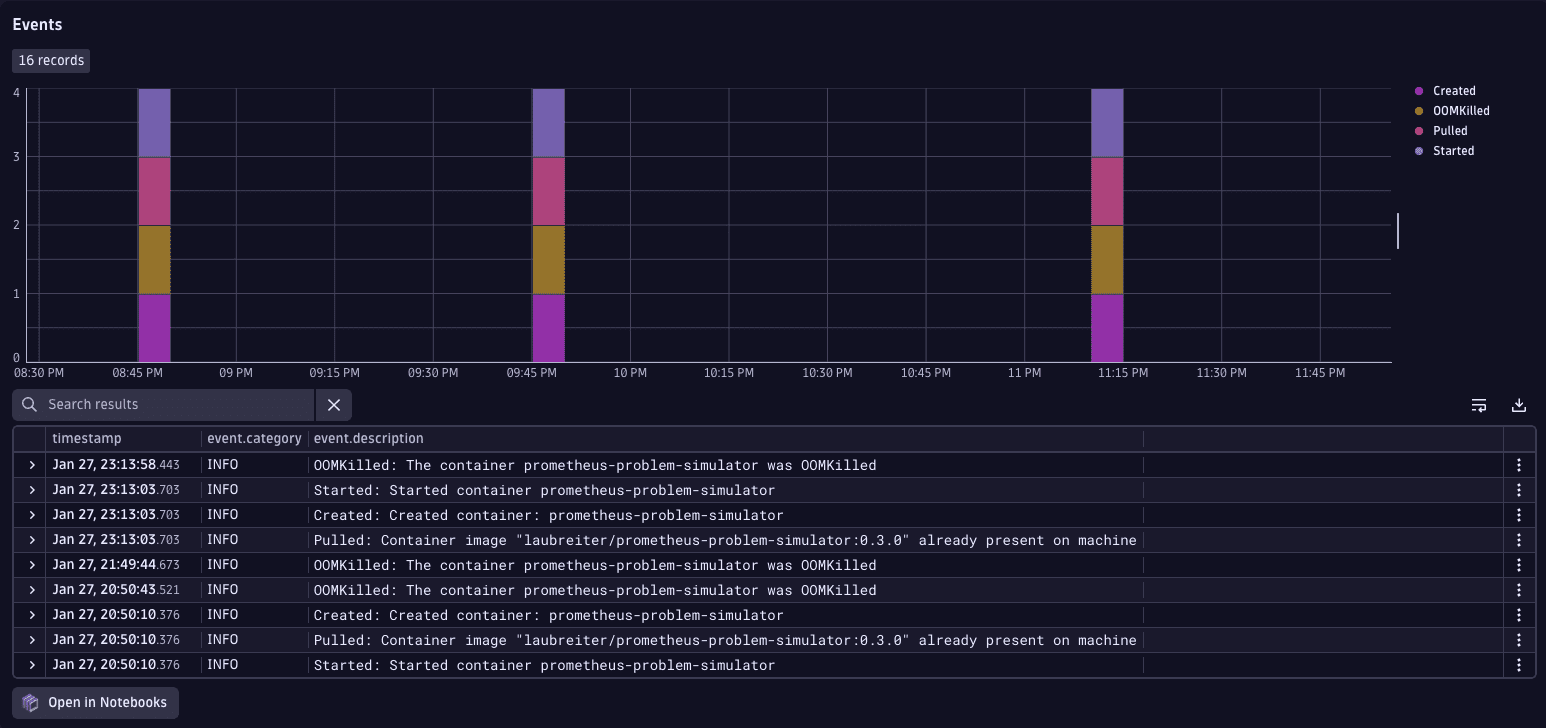Click the download results icon

coord(1519,405)
